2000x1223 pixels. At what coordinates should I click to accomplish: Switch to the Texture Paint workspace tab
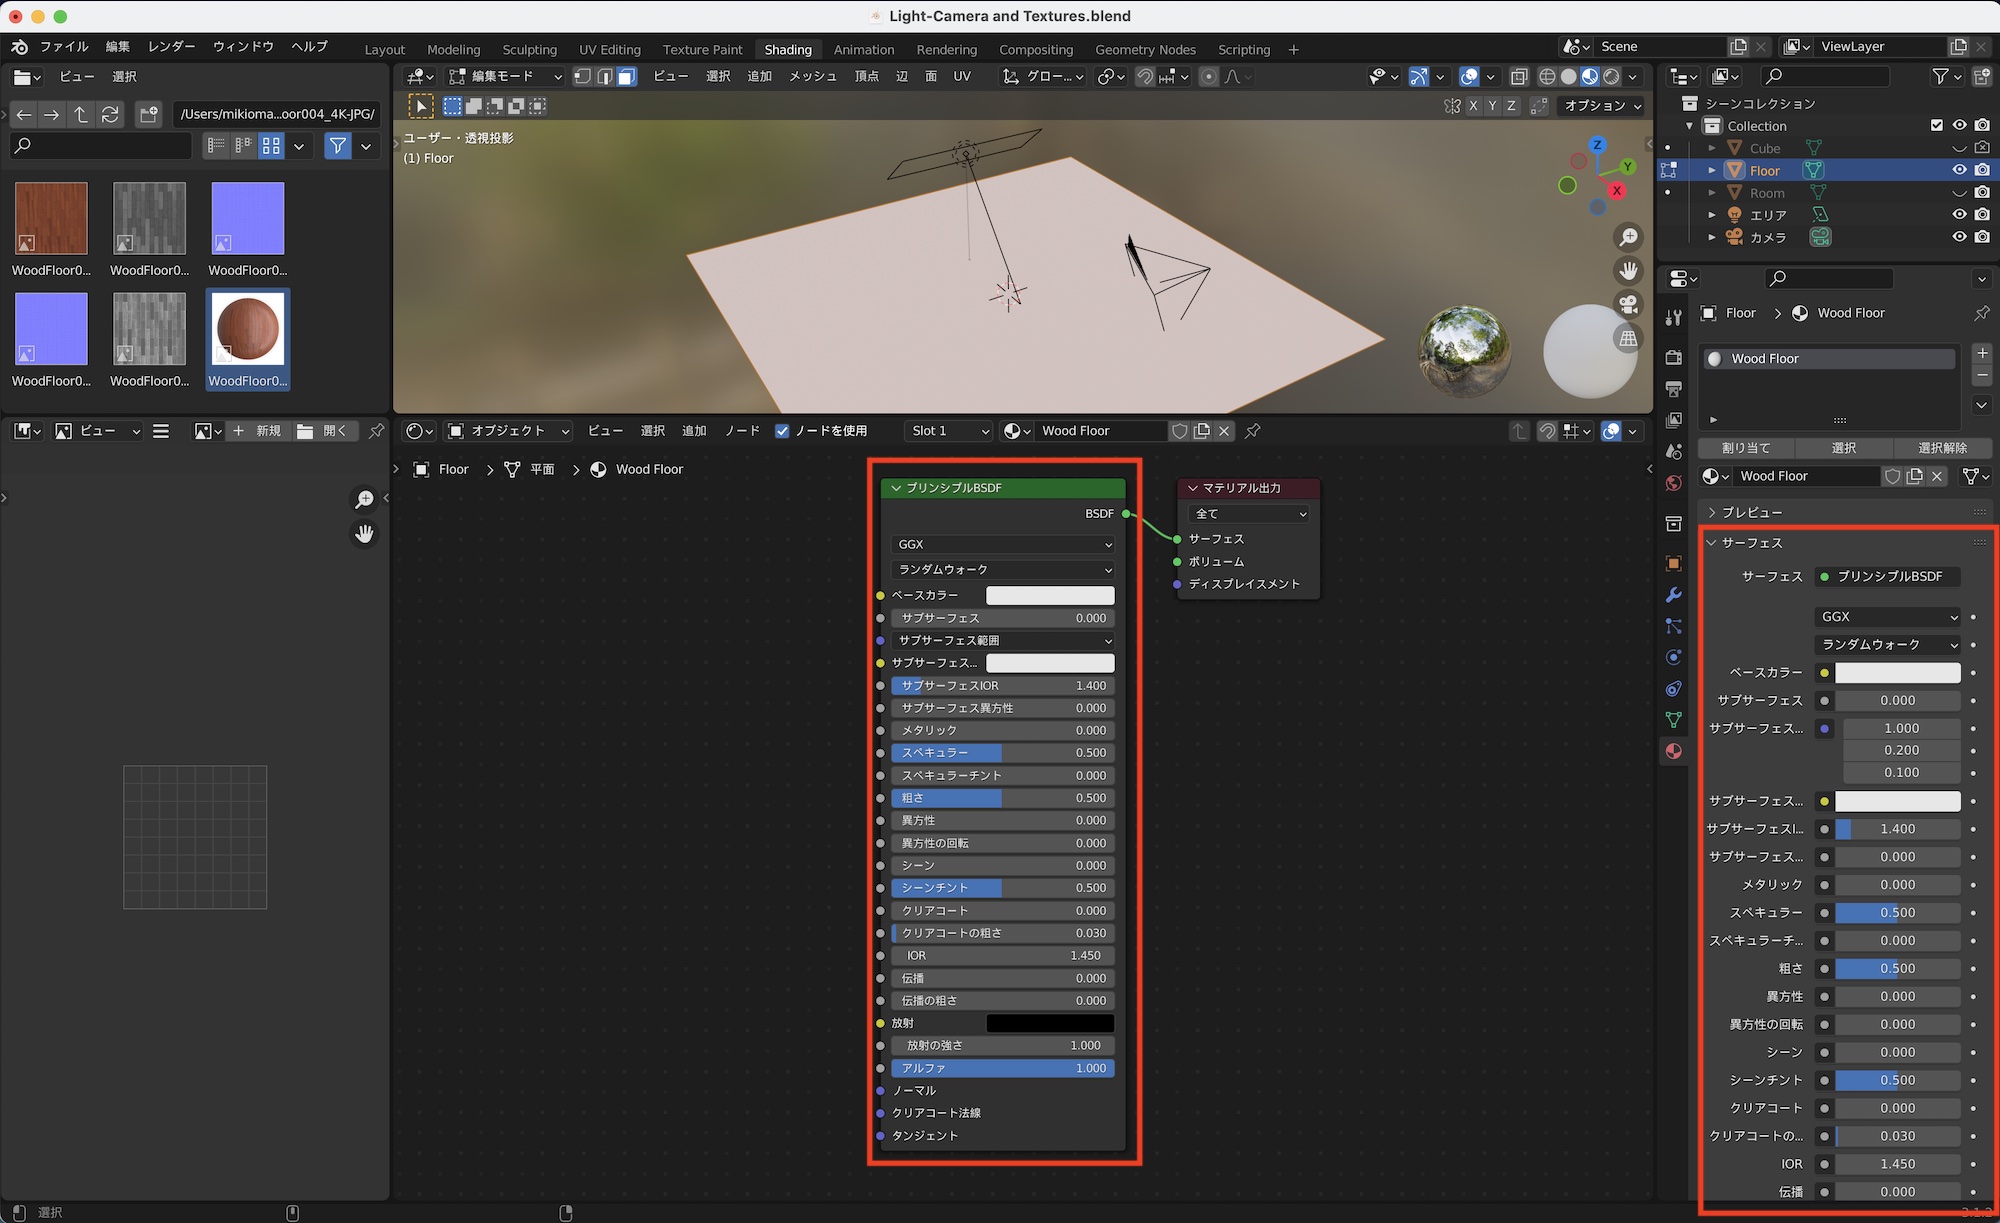(702, 49)
